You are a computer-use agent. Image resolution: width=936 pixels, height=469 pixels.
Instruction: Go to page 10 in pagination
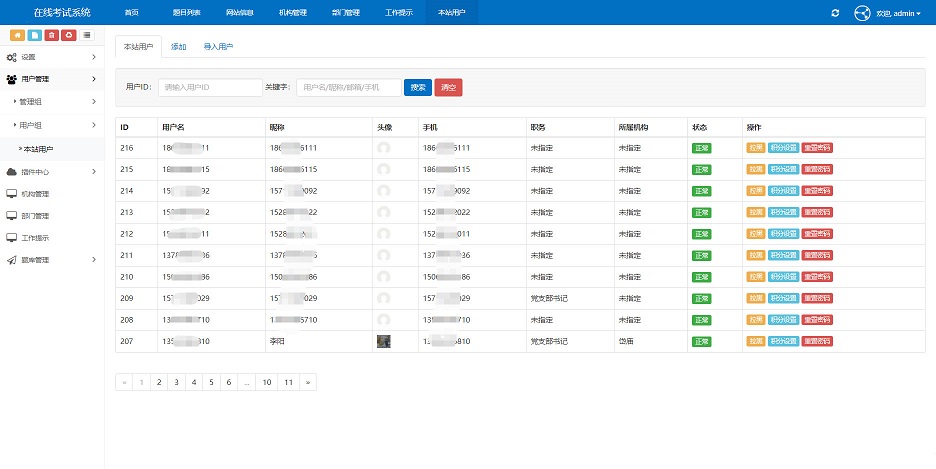coord(267,382)
